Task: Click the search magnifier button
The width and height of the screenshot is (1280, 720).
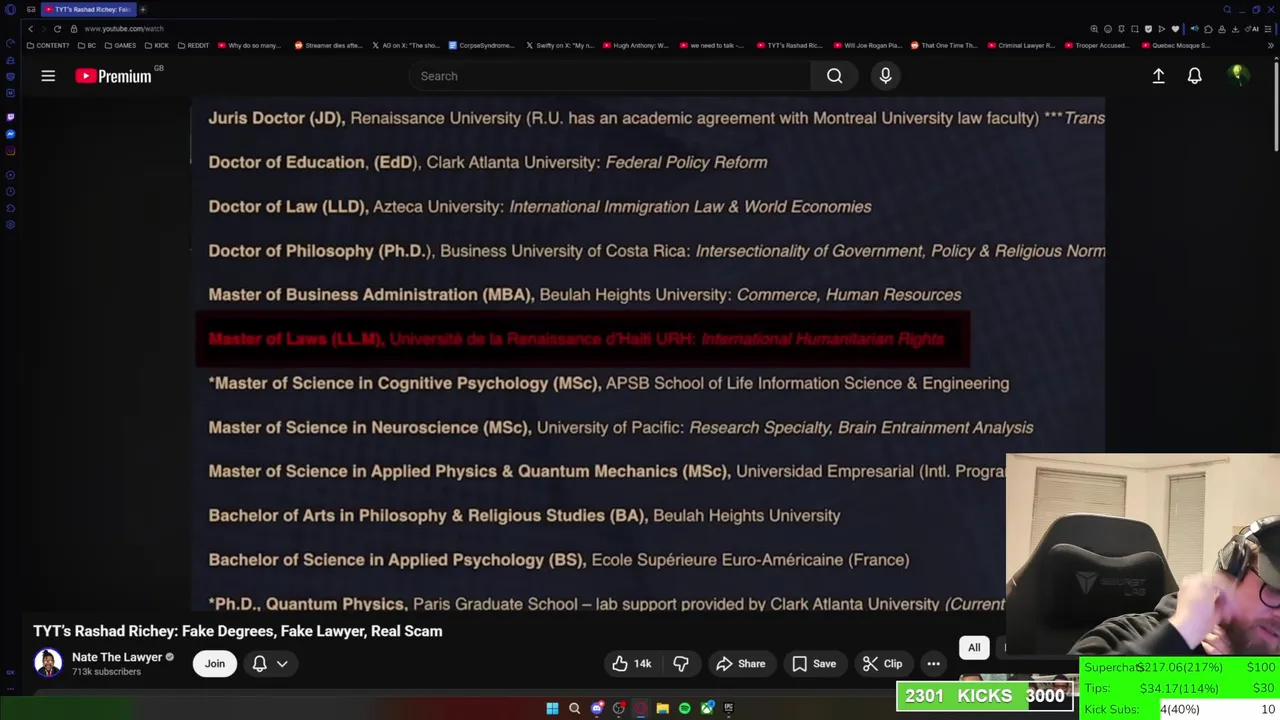Action: pyautogui.click(x=834, y=76)
